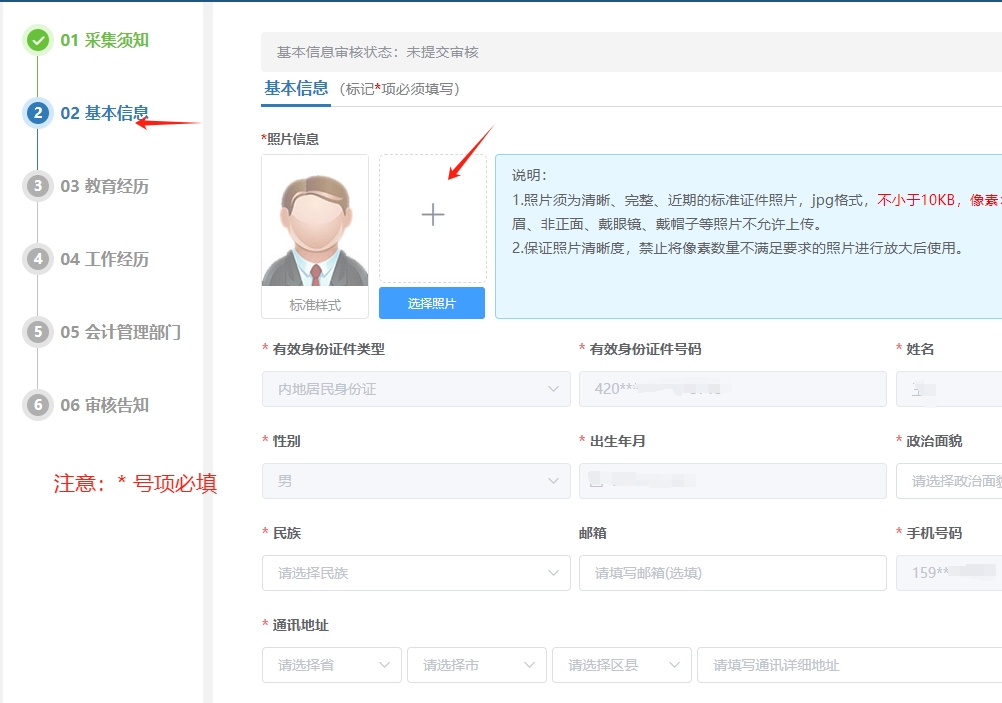Viewport: 1002px width, 703px height.
Task: Expand the 请选择区县 district dropdown
Action: pos(621,665)
